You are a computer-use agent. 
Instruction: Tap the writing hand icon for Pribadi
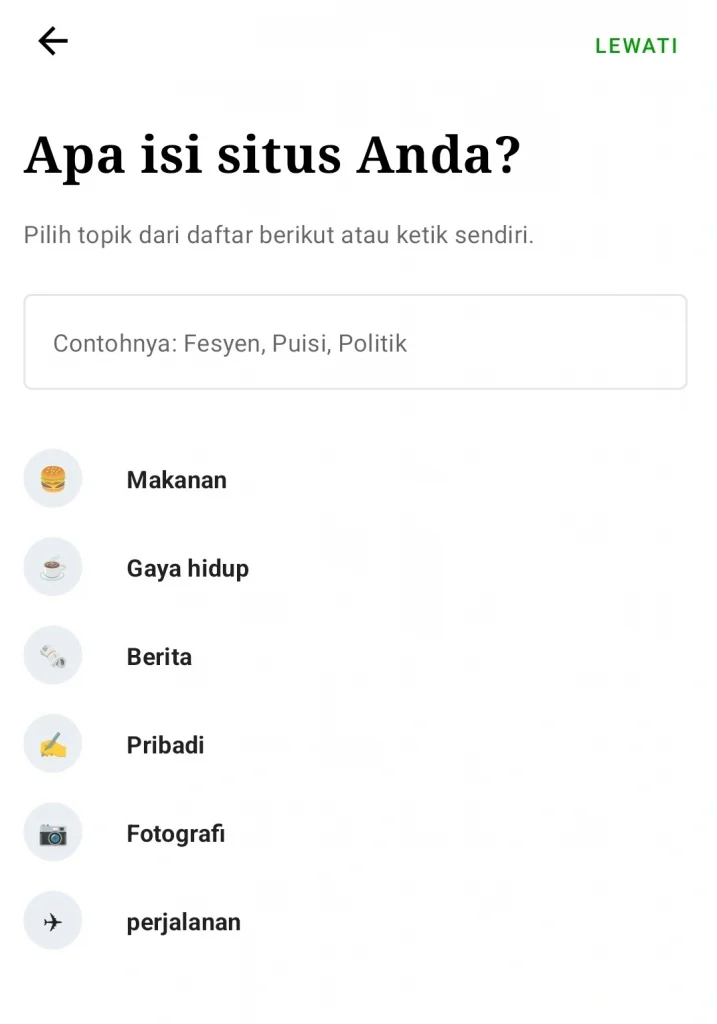(x=53, y=744)
